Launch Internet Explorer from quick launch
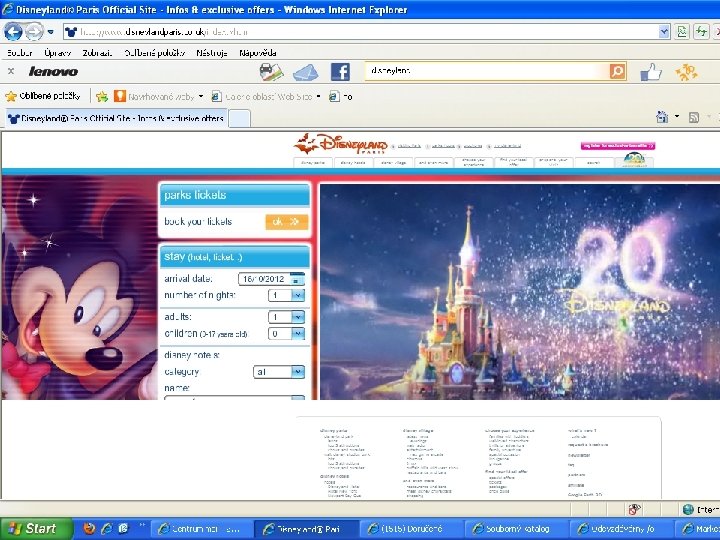 [x=107, y=529]
